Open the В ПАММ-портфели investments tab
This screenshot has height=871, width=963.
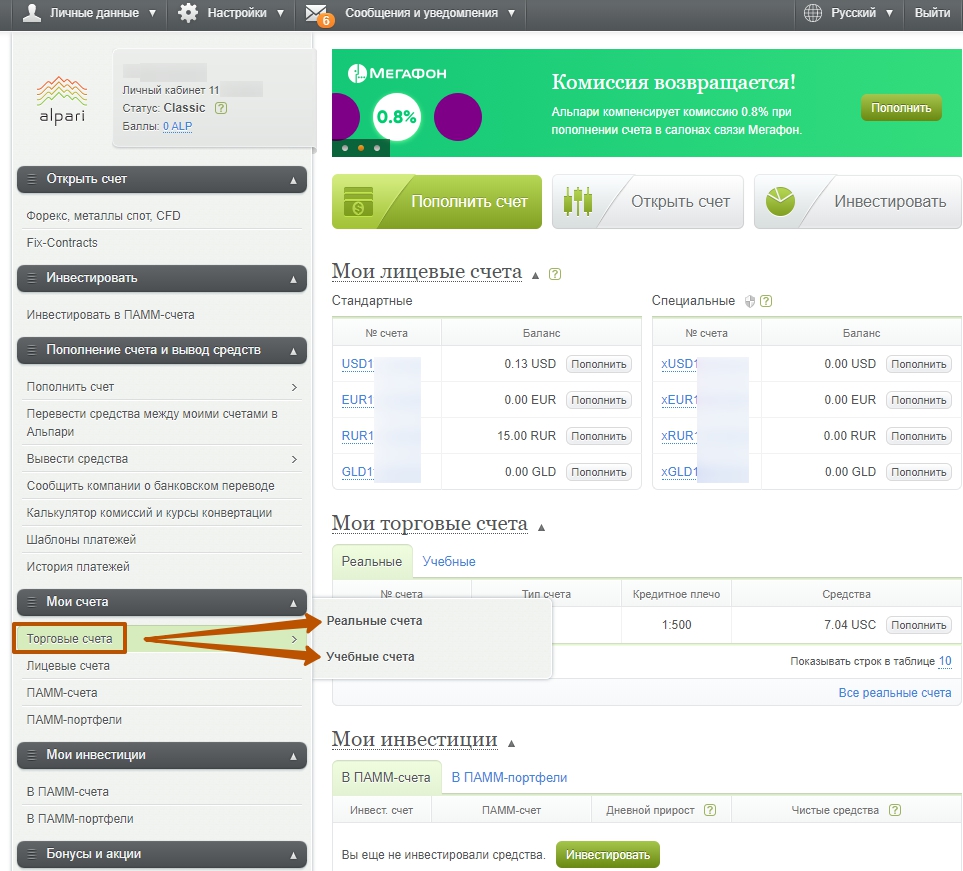coord(509,777)
